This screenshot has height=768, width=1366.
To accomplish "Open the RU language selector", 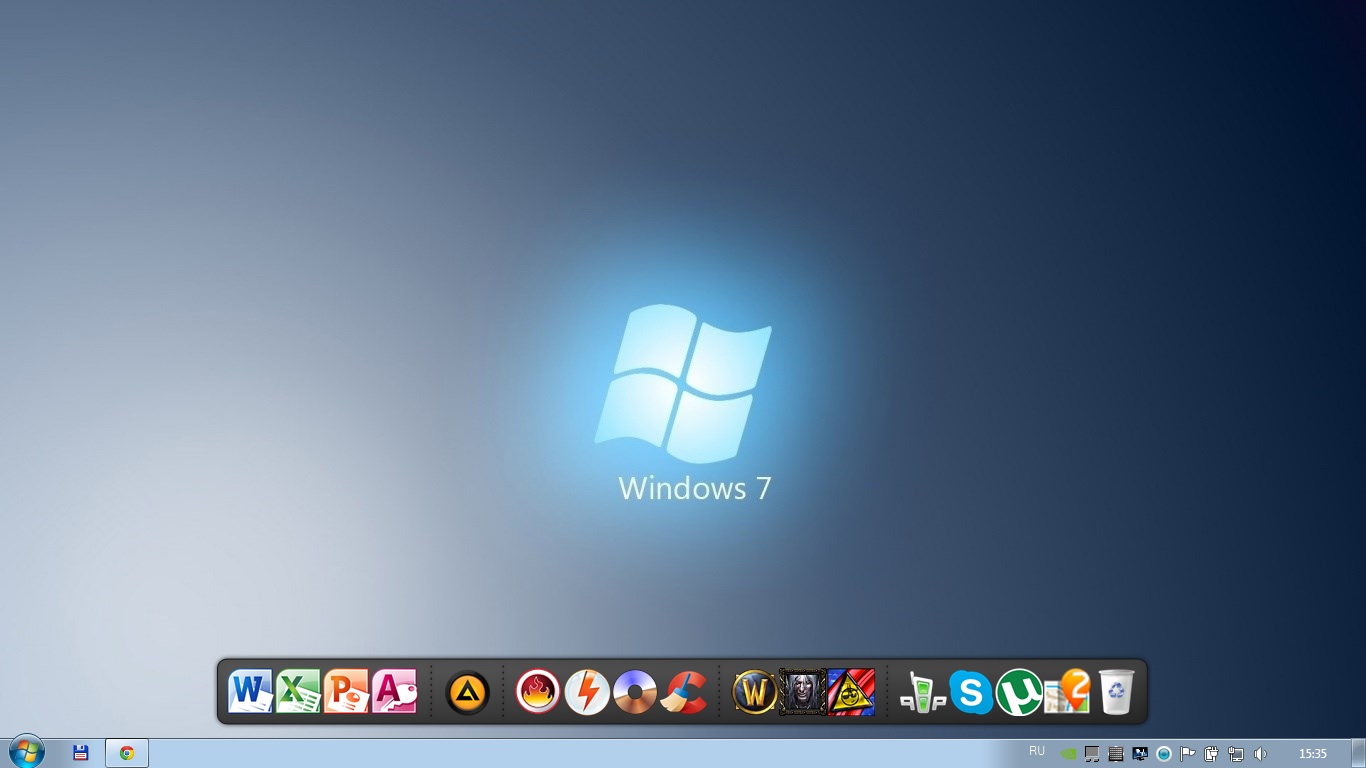I will click(x=1037, y=752).
